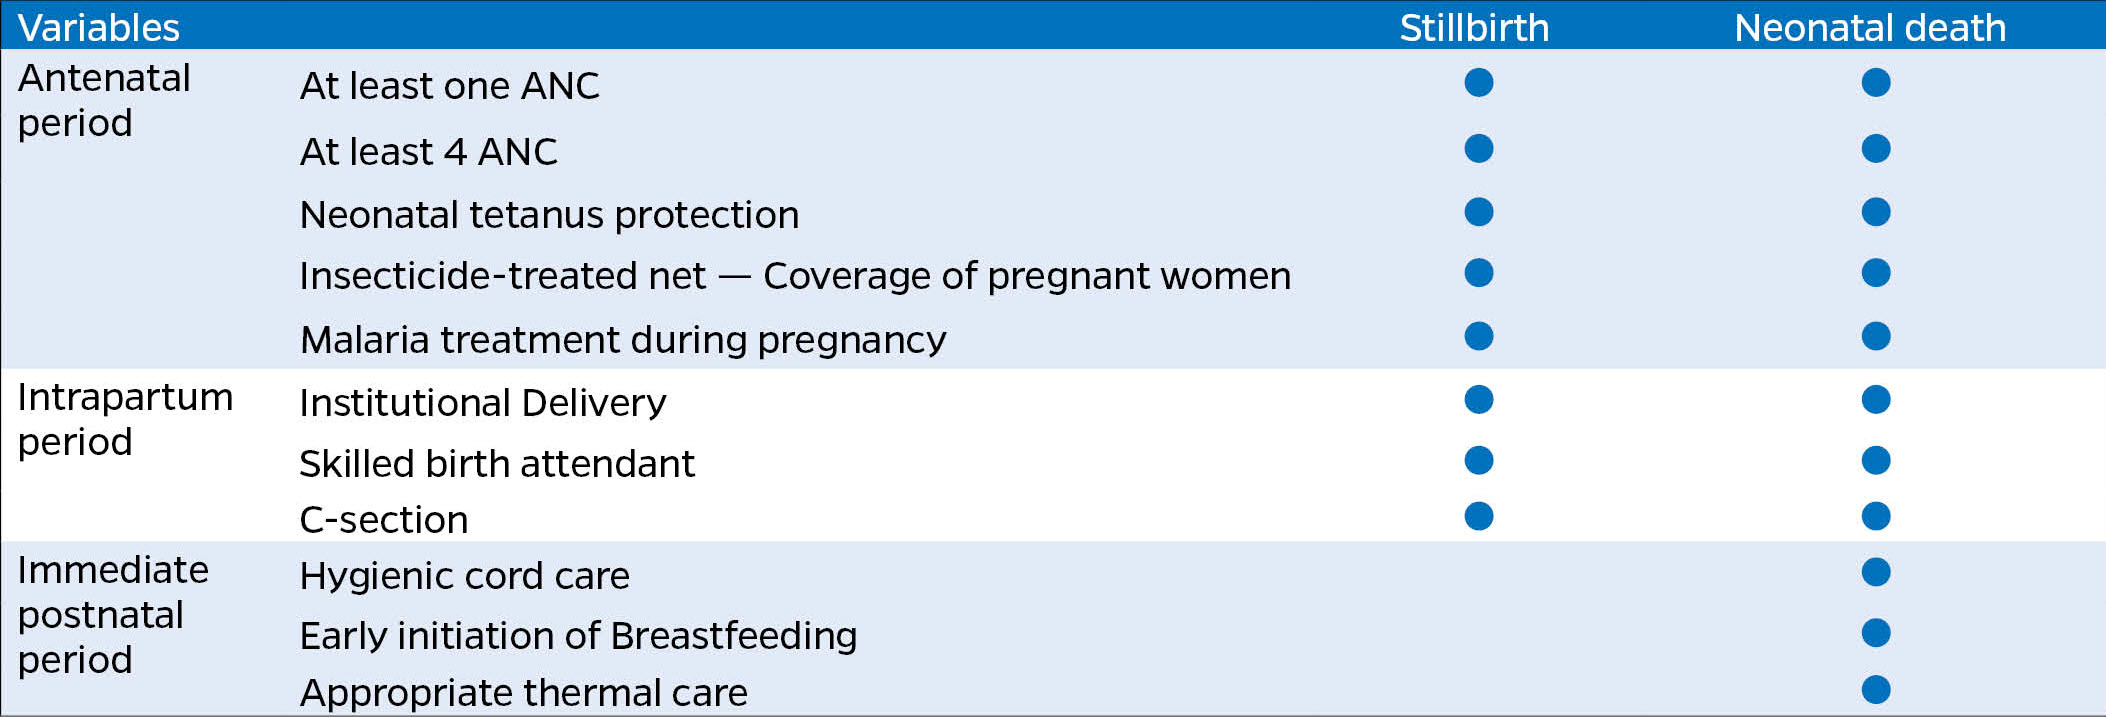The image size is (2106, 717).
Task: Select Stillbirth dot for Skilled birth attendant
Action: (1478, 460)
